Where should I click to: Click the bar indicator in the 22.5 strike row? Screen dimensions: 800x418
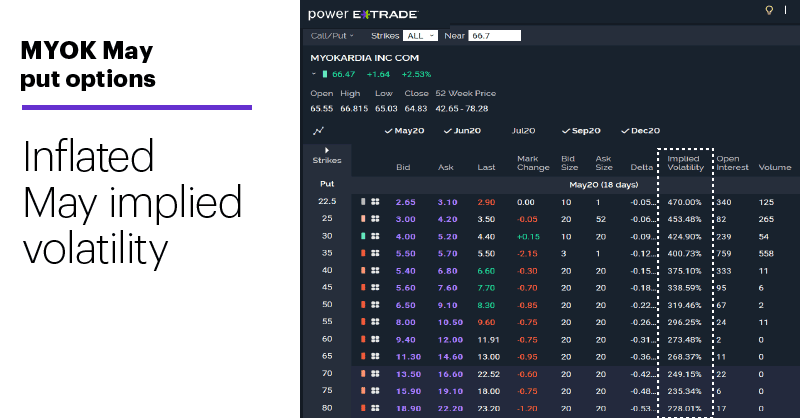click(363, 202)
